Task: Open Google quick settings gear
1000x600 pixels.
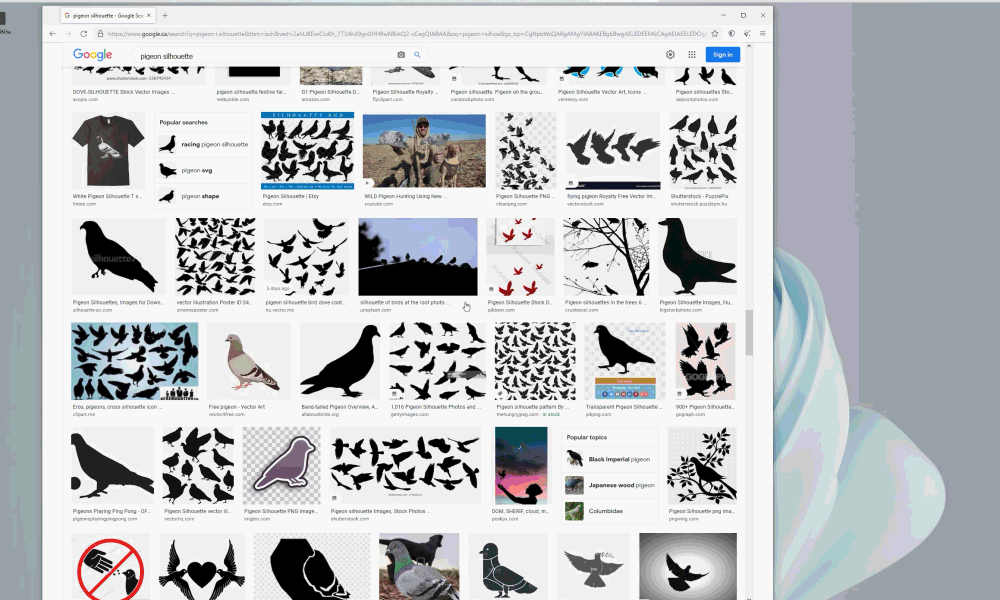Action: click(x=670, y=55)
